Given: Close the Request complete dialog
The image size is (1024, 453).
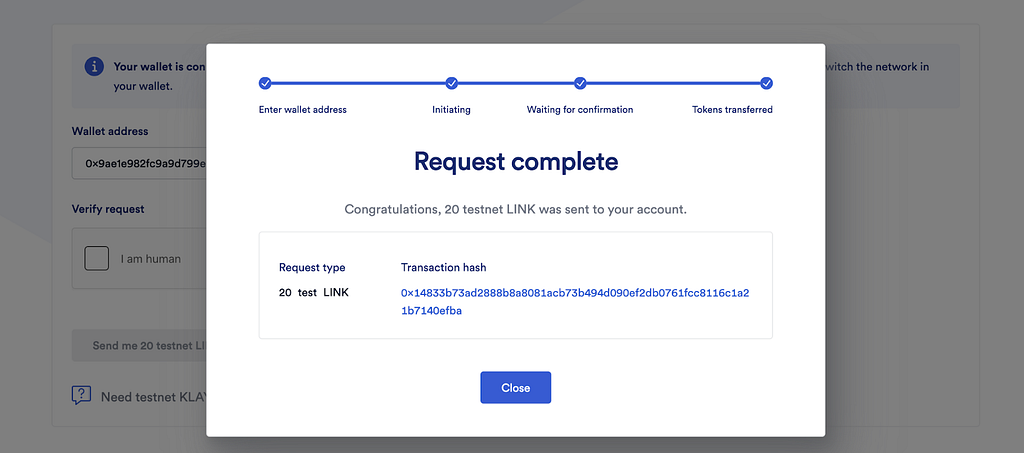Looking at the screenshot, I should pos(515,388).
